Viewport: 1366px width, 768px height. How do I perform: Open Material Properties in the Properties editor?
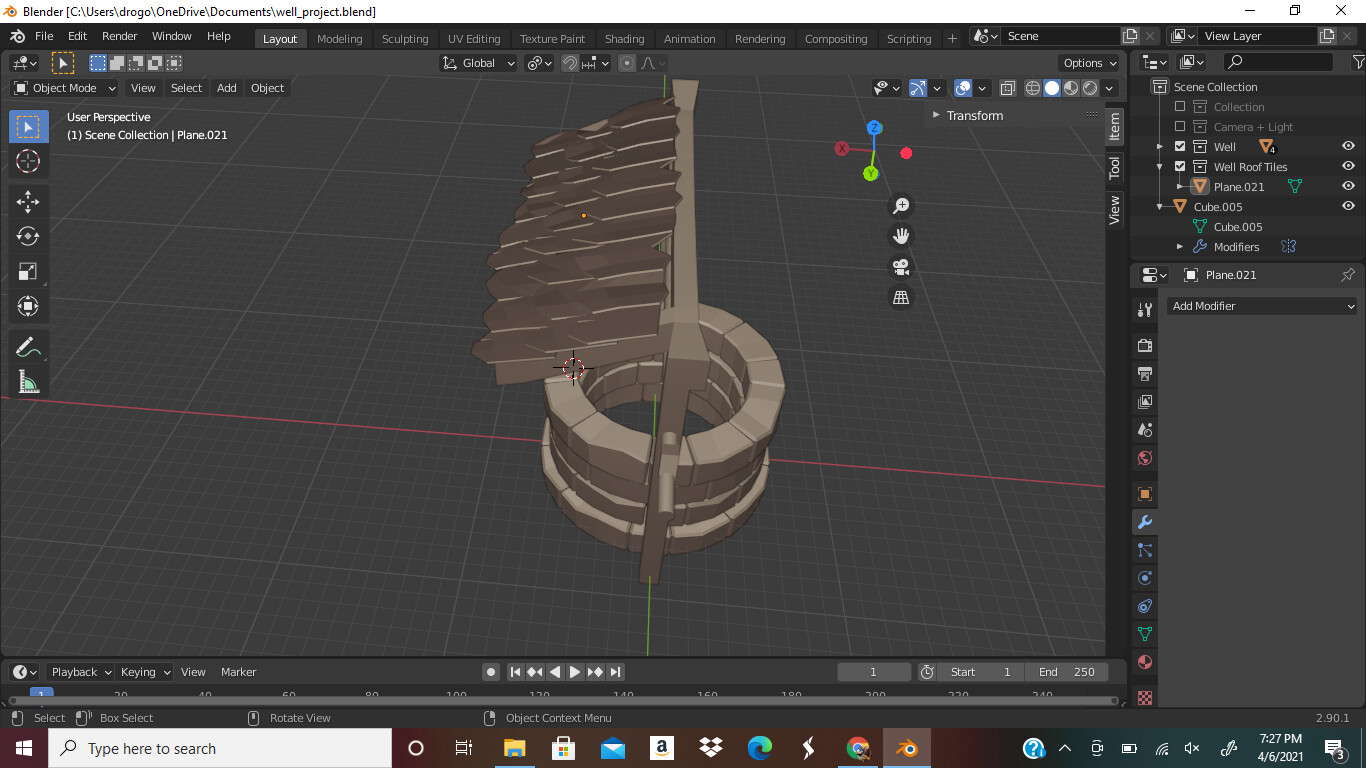[1144, 661]
